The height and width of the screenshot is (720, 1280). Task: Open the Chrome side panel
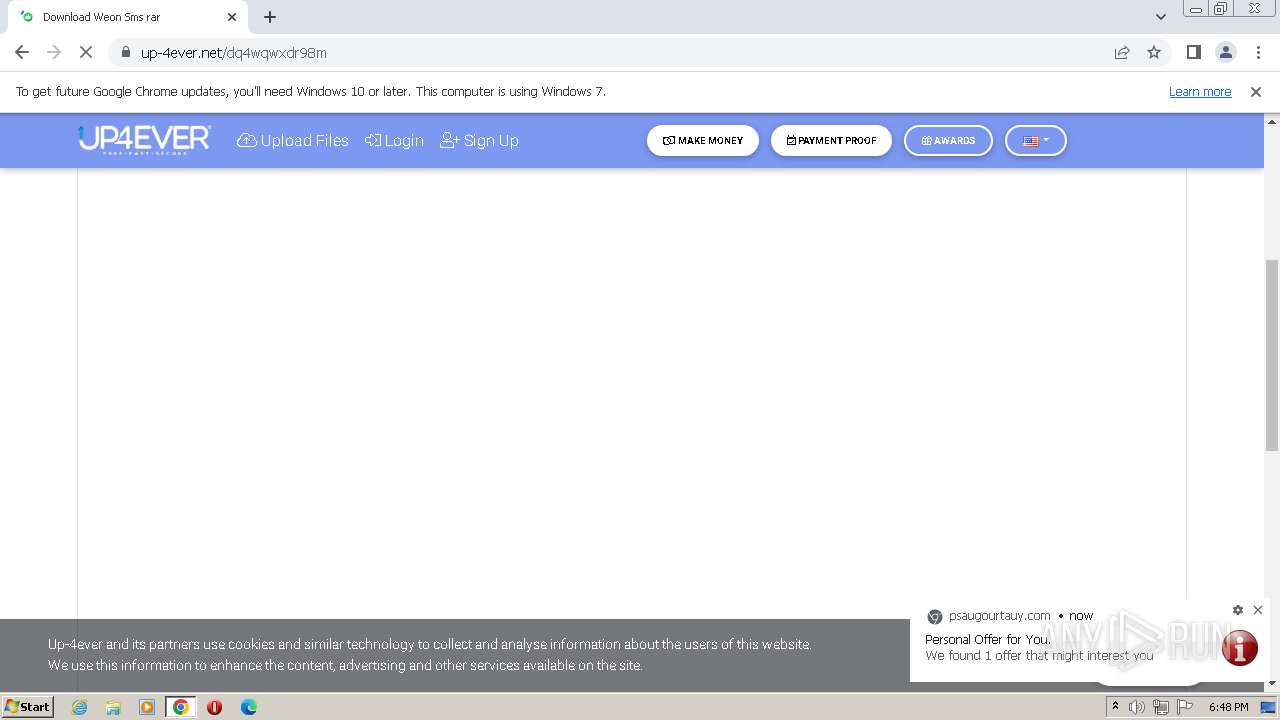click(1193, 52)
